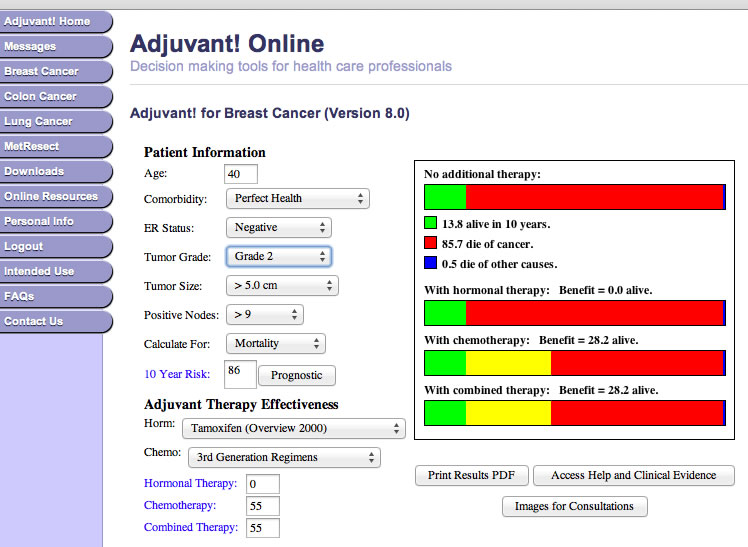
Task: Click the Combined Therapy link
Action: click(x=191, y=527)
